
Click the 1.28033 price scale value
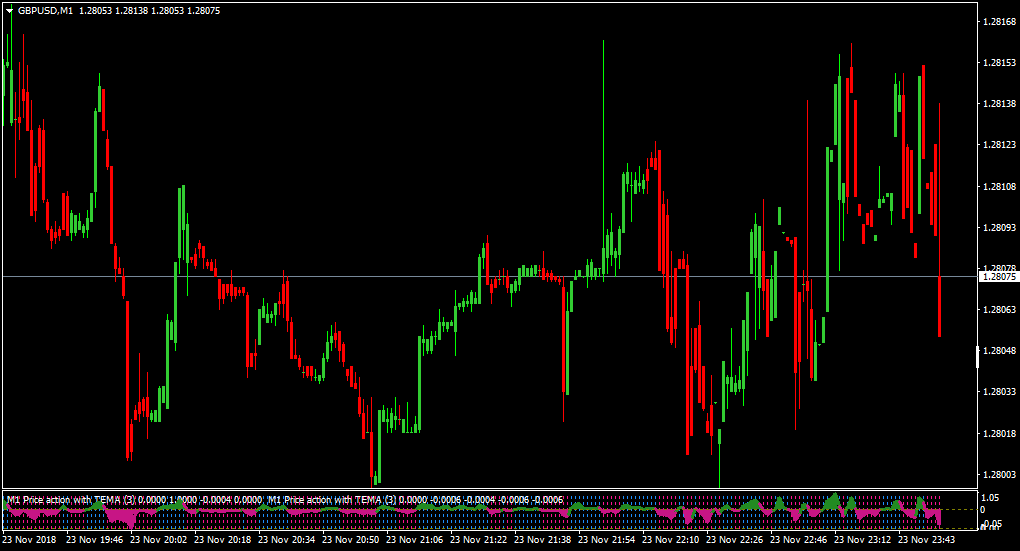point(999,392)
